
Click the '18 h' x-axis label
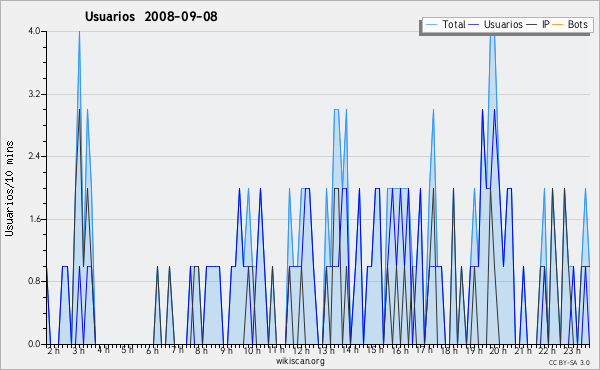tap(449, 350)
